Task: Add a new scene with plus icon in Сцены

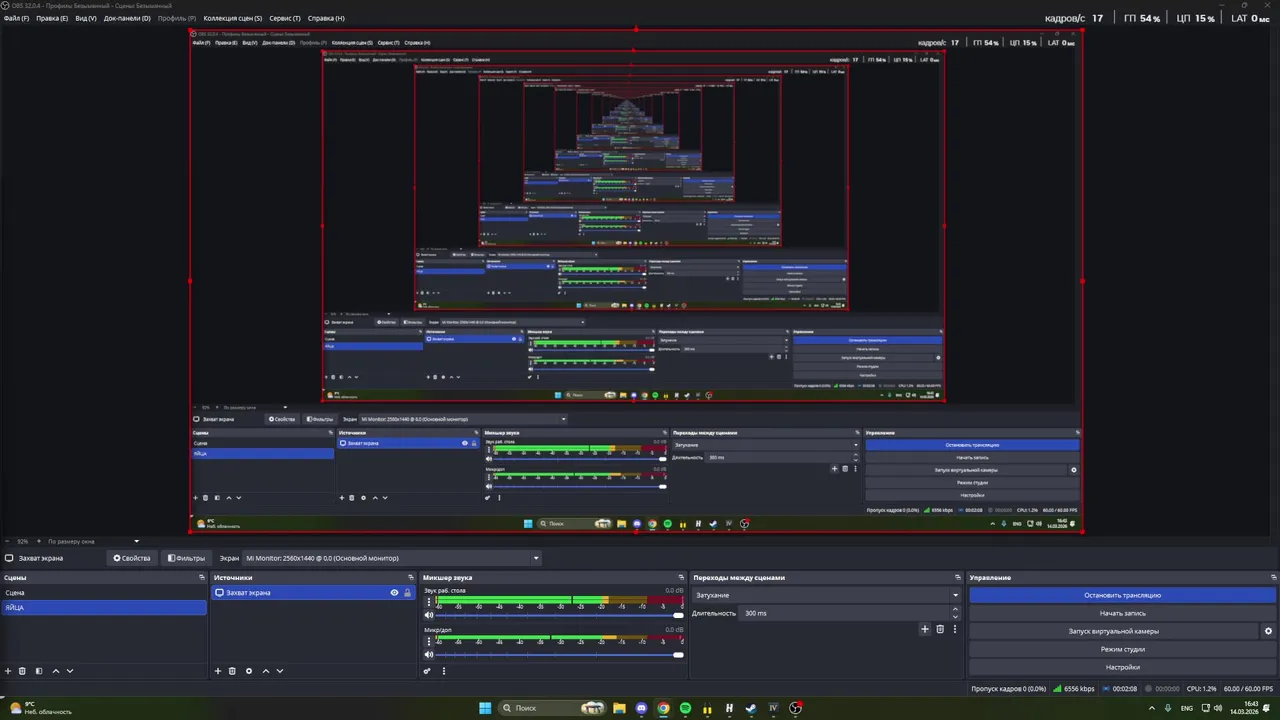Action: (8, 671)
